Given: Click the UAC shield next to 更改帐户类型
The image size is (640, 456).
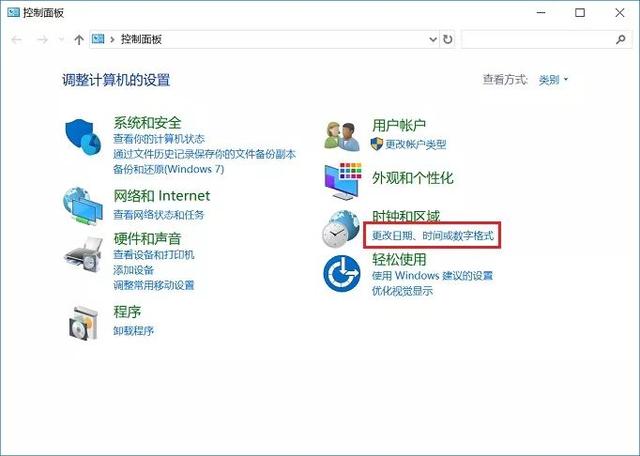Looking at the screenshot, I should pos(377,144).
